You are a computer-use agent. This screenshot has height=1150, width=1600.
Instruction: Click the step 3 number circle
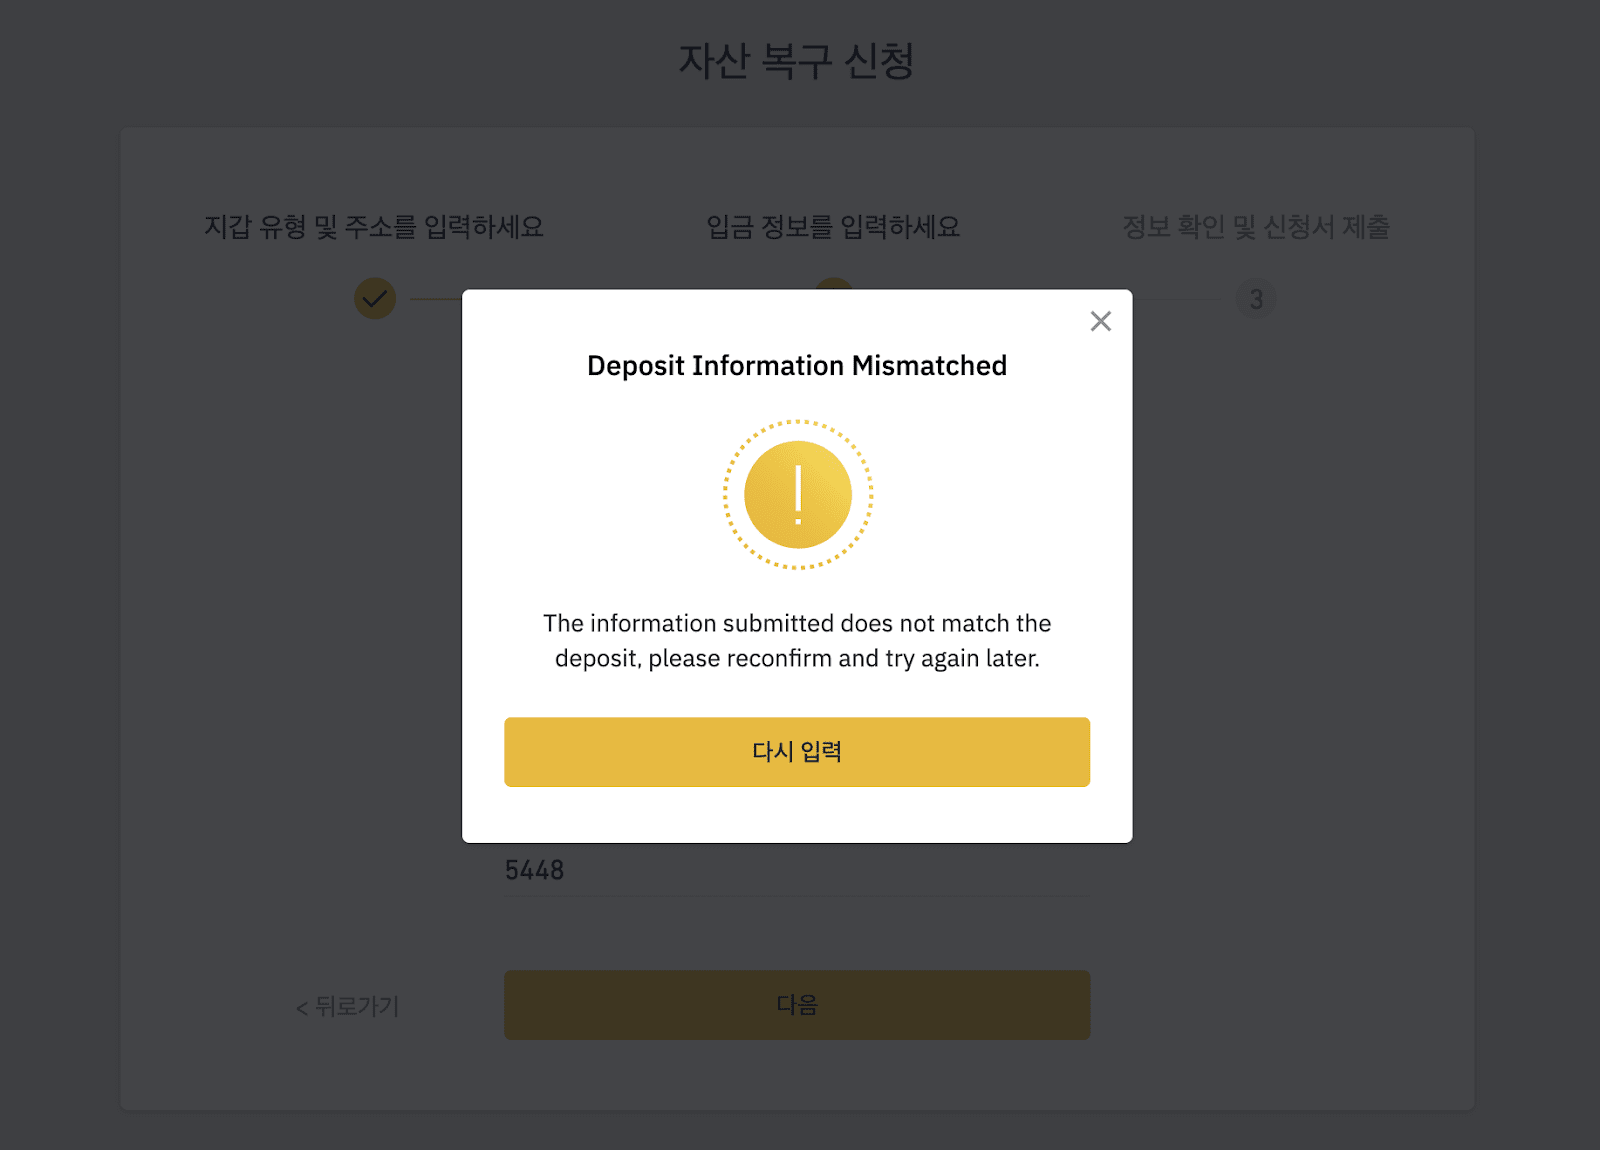[x=1256, y=299]
